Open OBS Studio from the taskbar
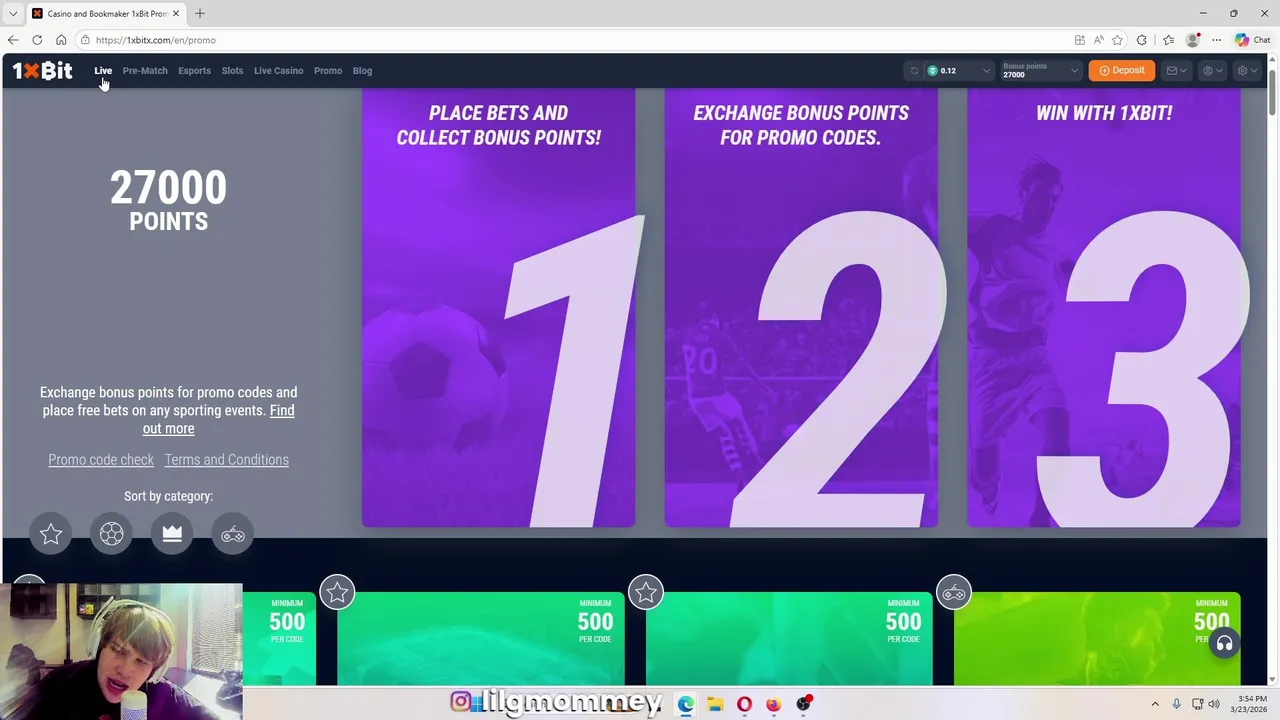This screenshot has width=1280, height=720. pyautogui.click(x=803, y=704)
